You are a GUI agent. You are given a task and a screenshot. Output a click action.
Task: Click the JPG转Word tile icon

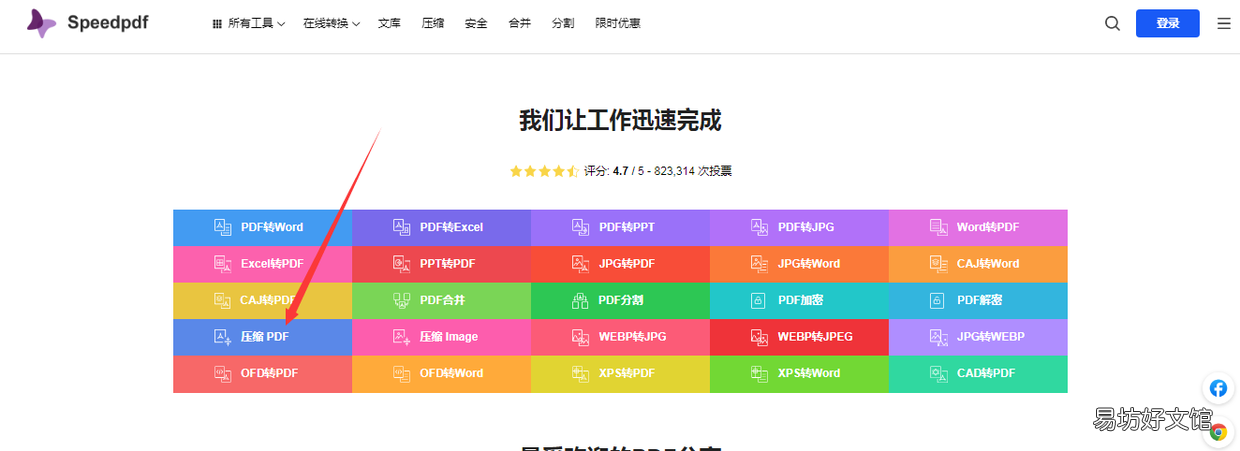(x=759, y=264)
